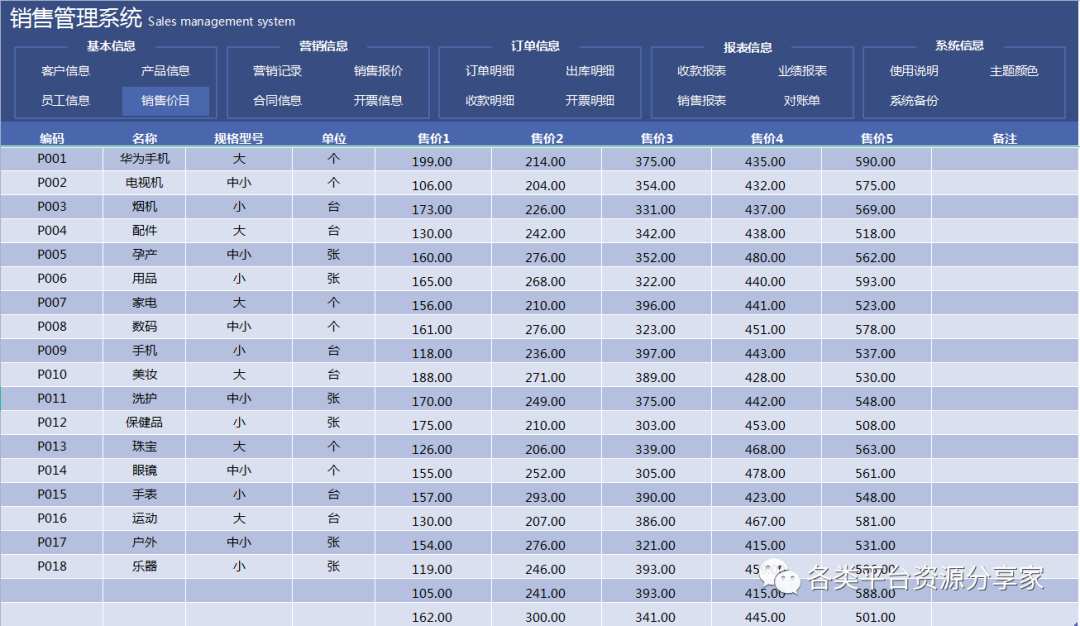This screenshot has height=626, width=1080.
Task: Change 主题颜色 setting
Action: point(1014,71)
